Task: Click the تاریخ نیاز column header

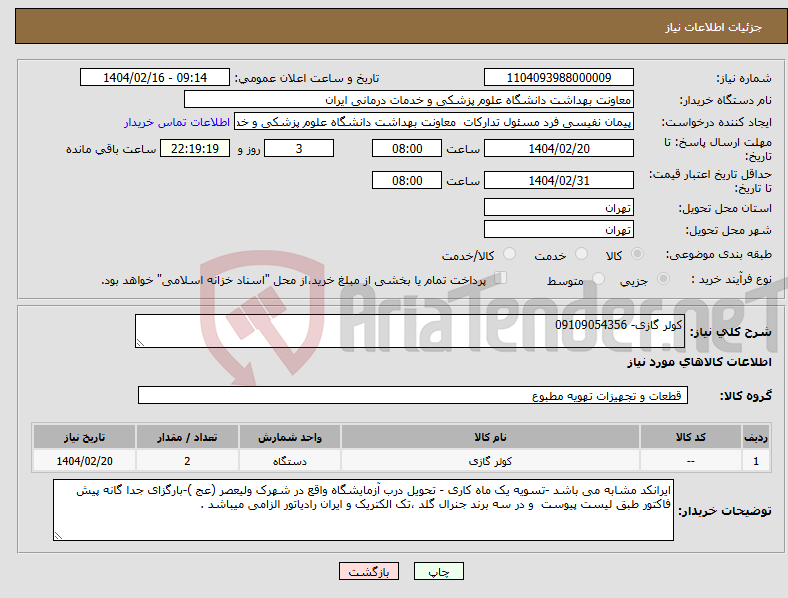Action: (x=84, y=437)
